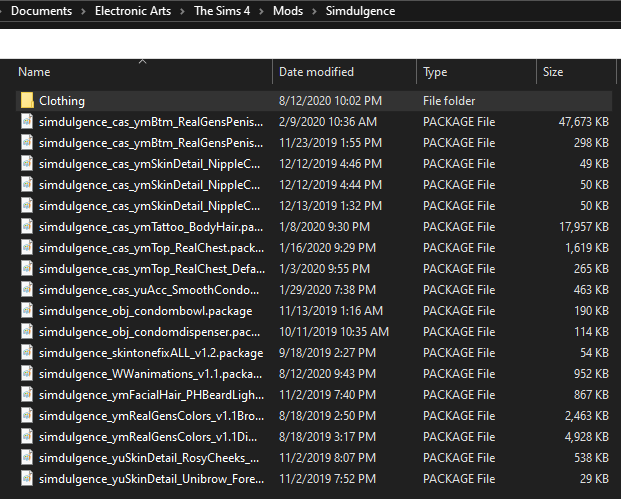Click the file icon for simdulgence_ymFacialHair_PHBeardLight
The image size is (621, 499).
[26, 395]
